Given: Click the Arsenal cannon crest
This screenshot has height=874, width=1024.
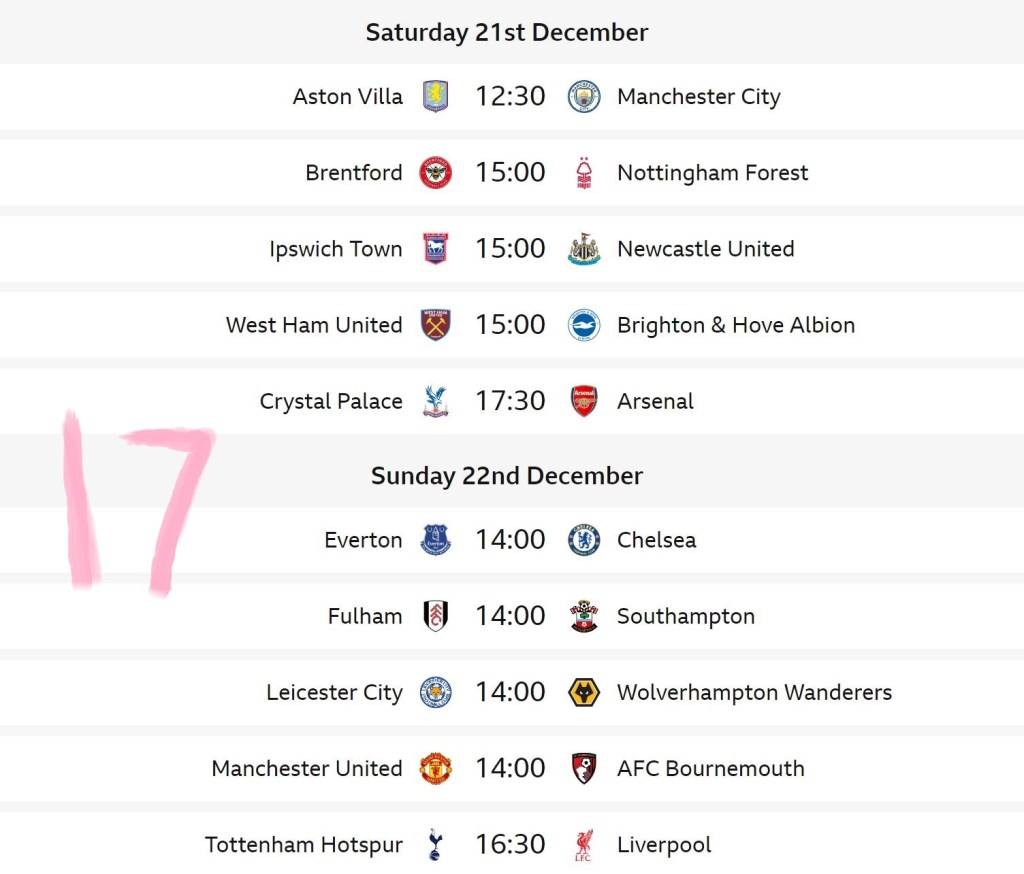Looking at the screenshot, I should pyautogui.click(x=584, y=401).
